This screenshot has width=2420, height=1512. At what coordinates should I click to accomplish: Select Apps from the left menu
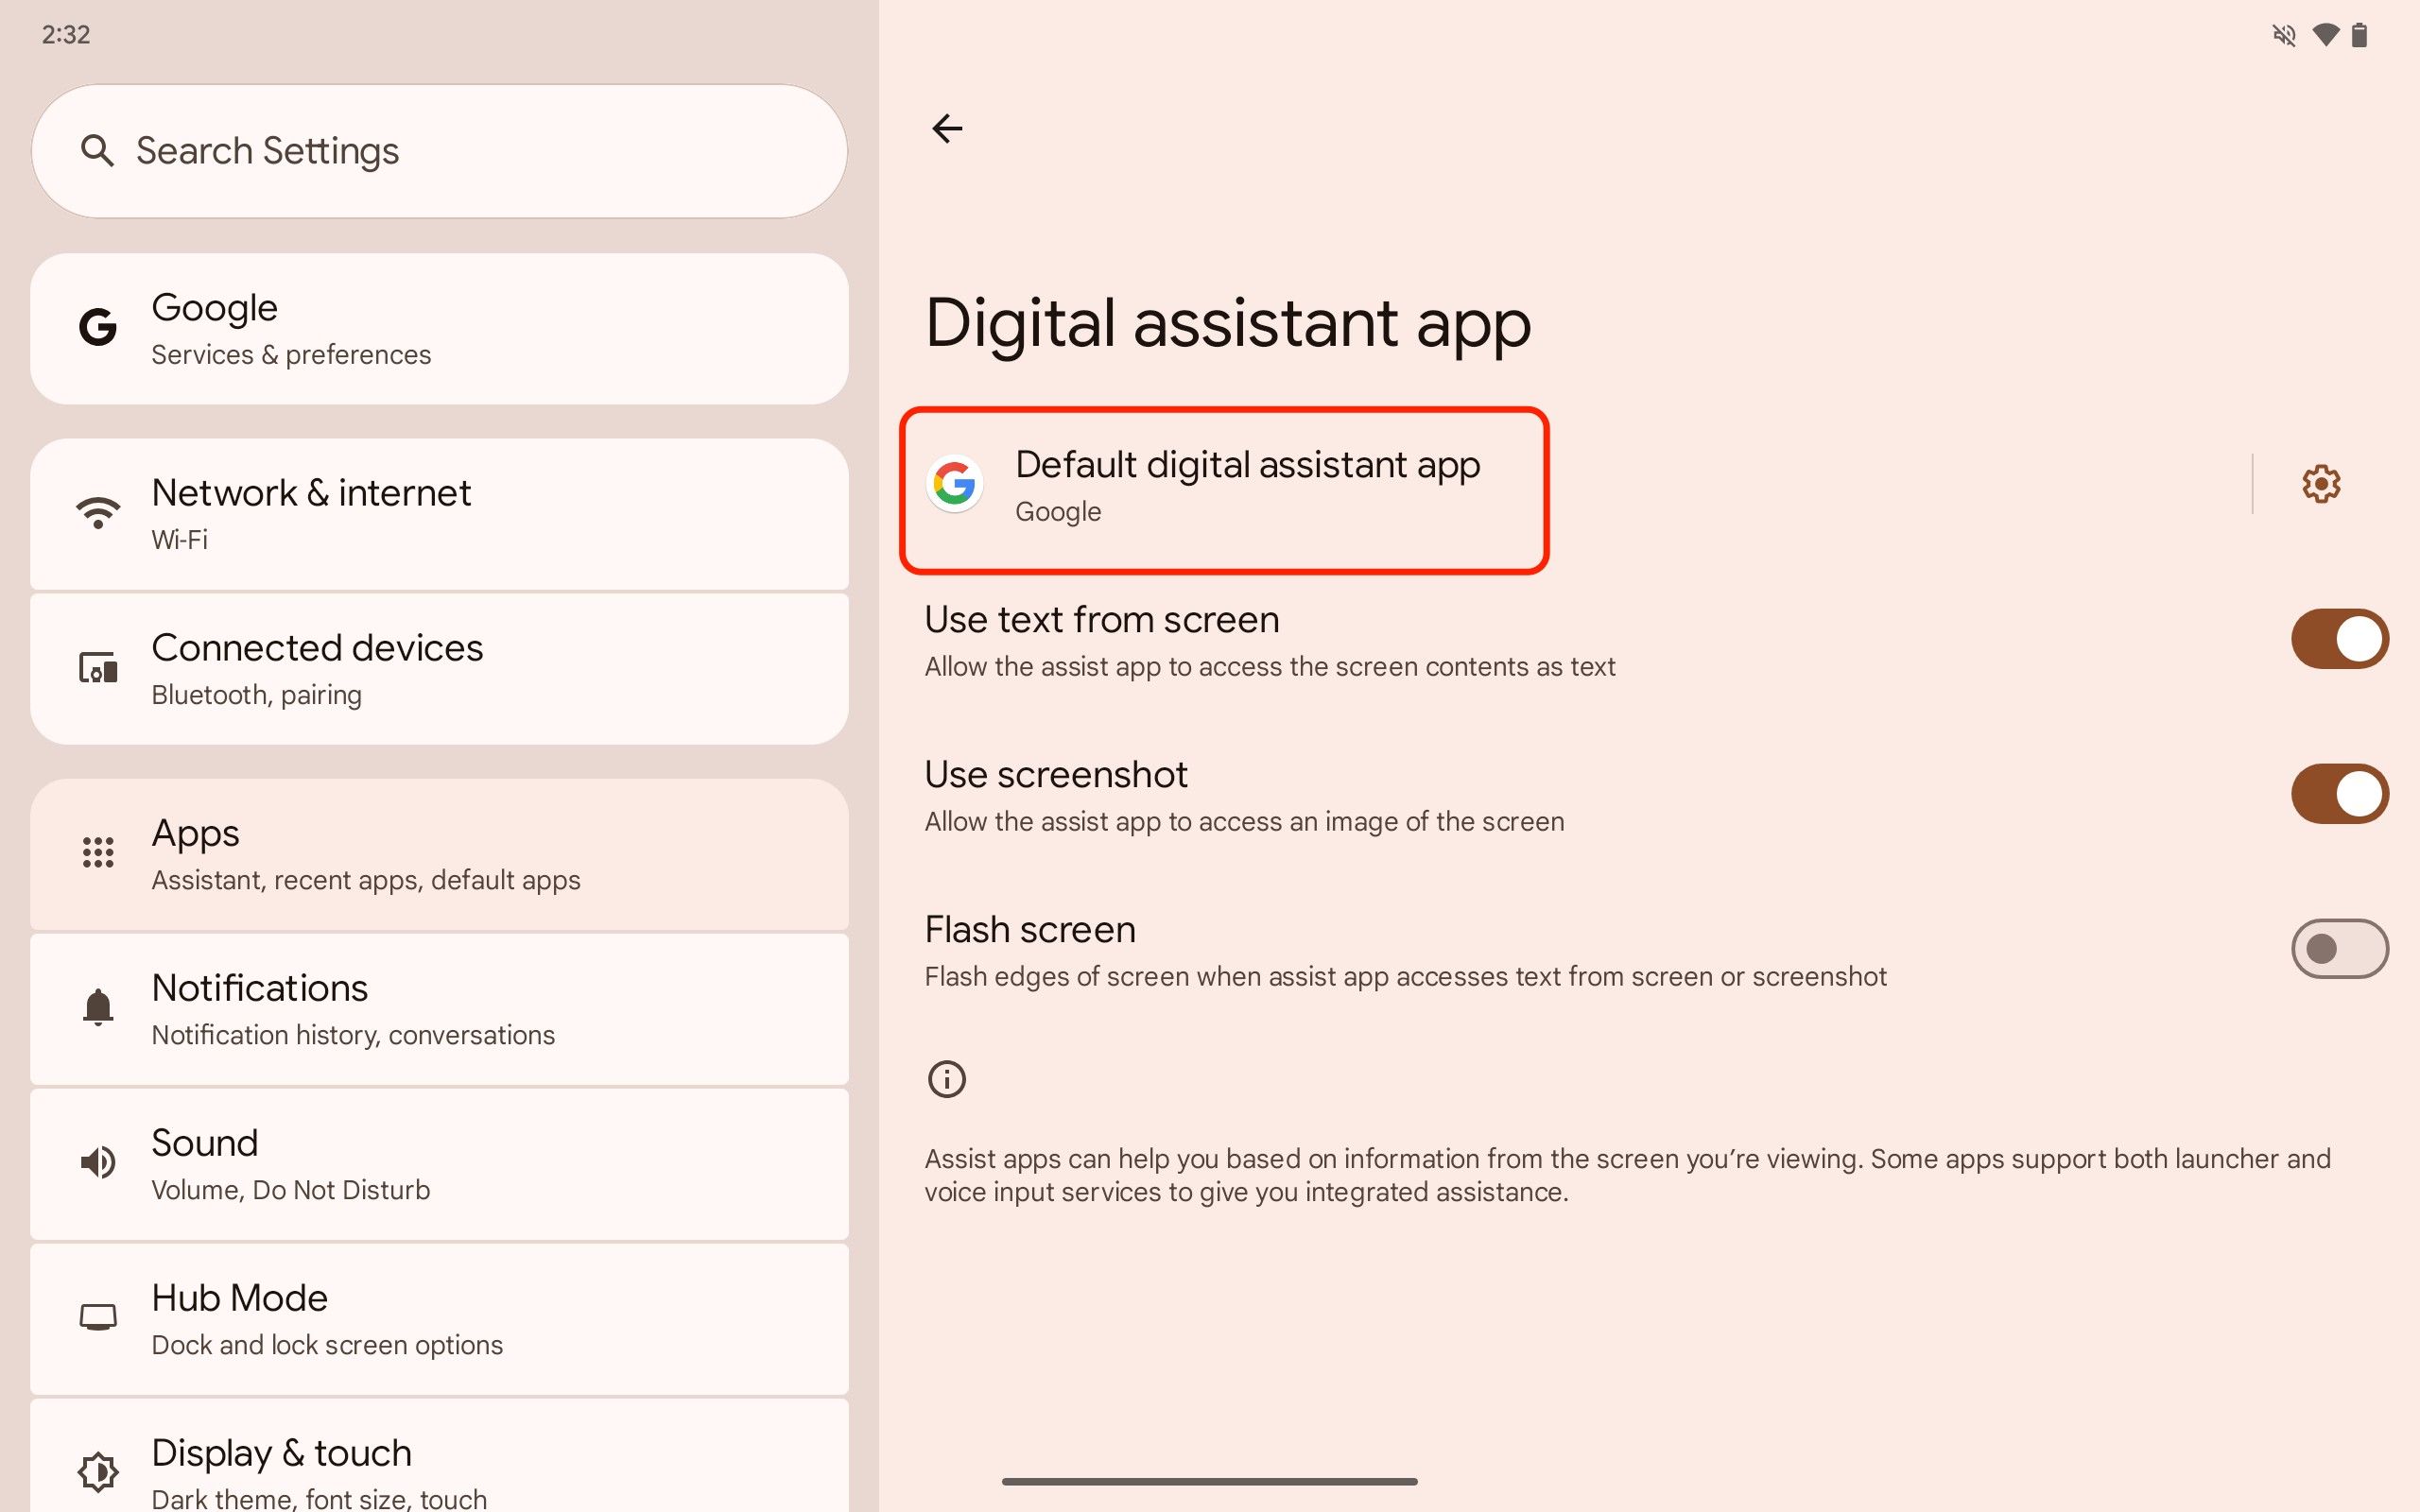(x=439, y=851)
